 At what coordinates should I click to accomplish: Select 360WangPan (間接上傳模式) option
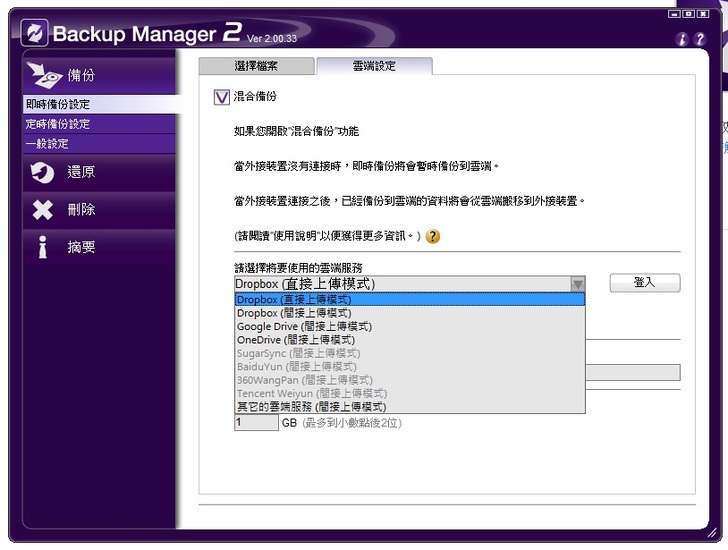point(410,381)
